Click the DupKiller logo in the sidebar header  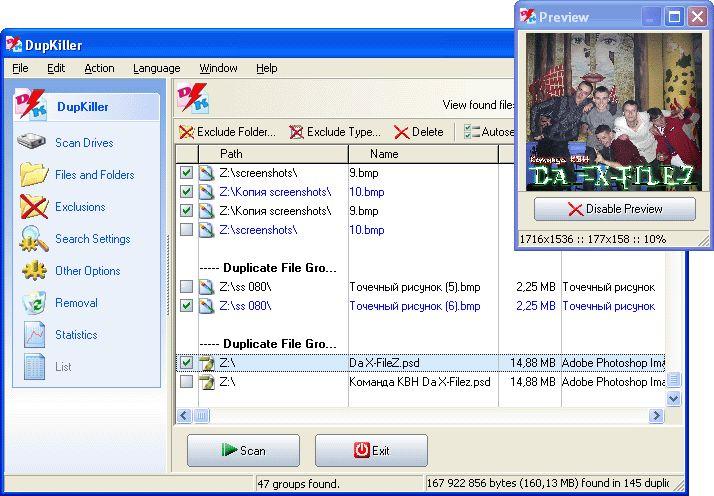pos(31,105)
